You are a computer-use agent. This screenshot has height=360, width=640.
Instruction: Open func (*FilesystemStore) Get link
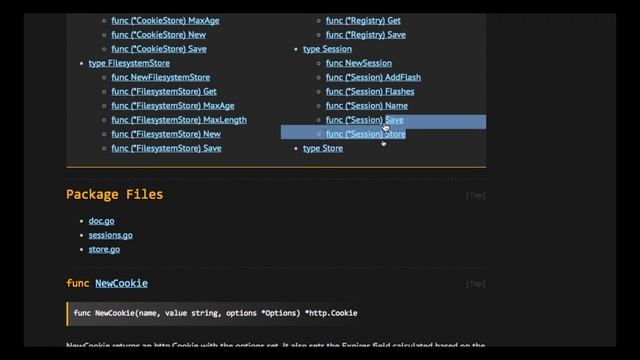[x=164, y=91]
